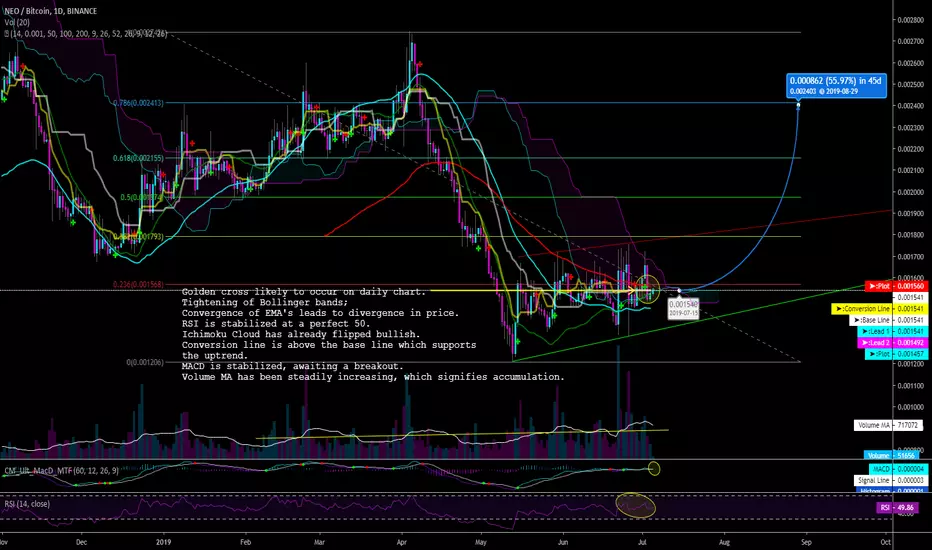Screen dimensions: 932x550
Task: Click the 0.002400 price axis value
Action: click(911, 106)
